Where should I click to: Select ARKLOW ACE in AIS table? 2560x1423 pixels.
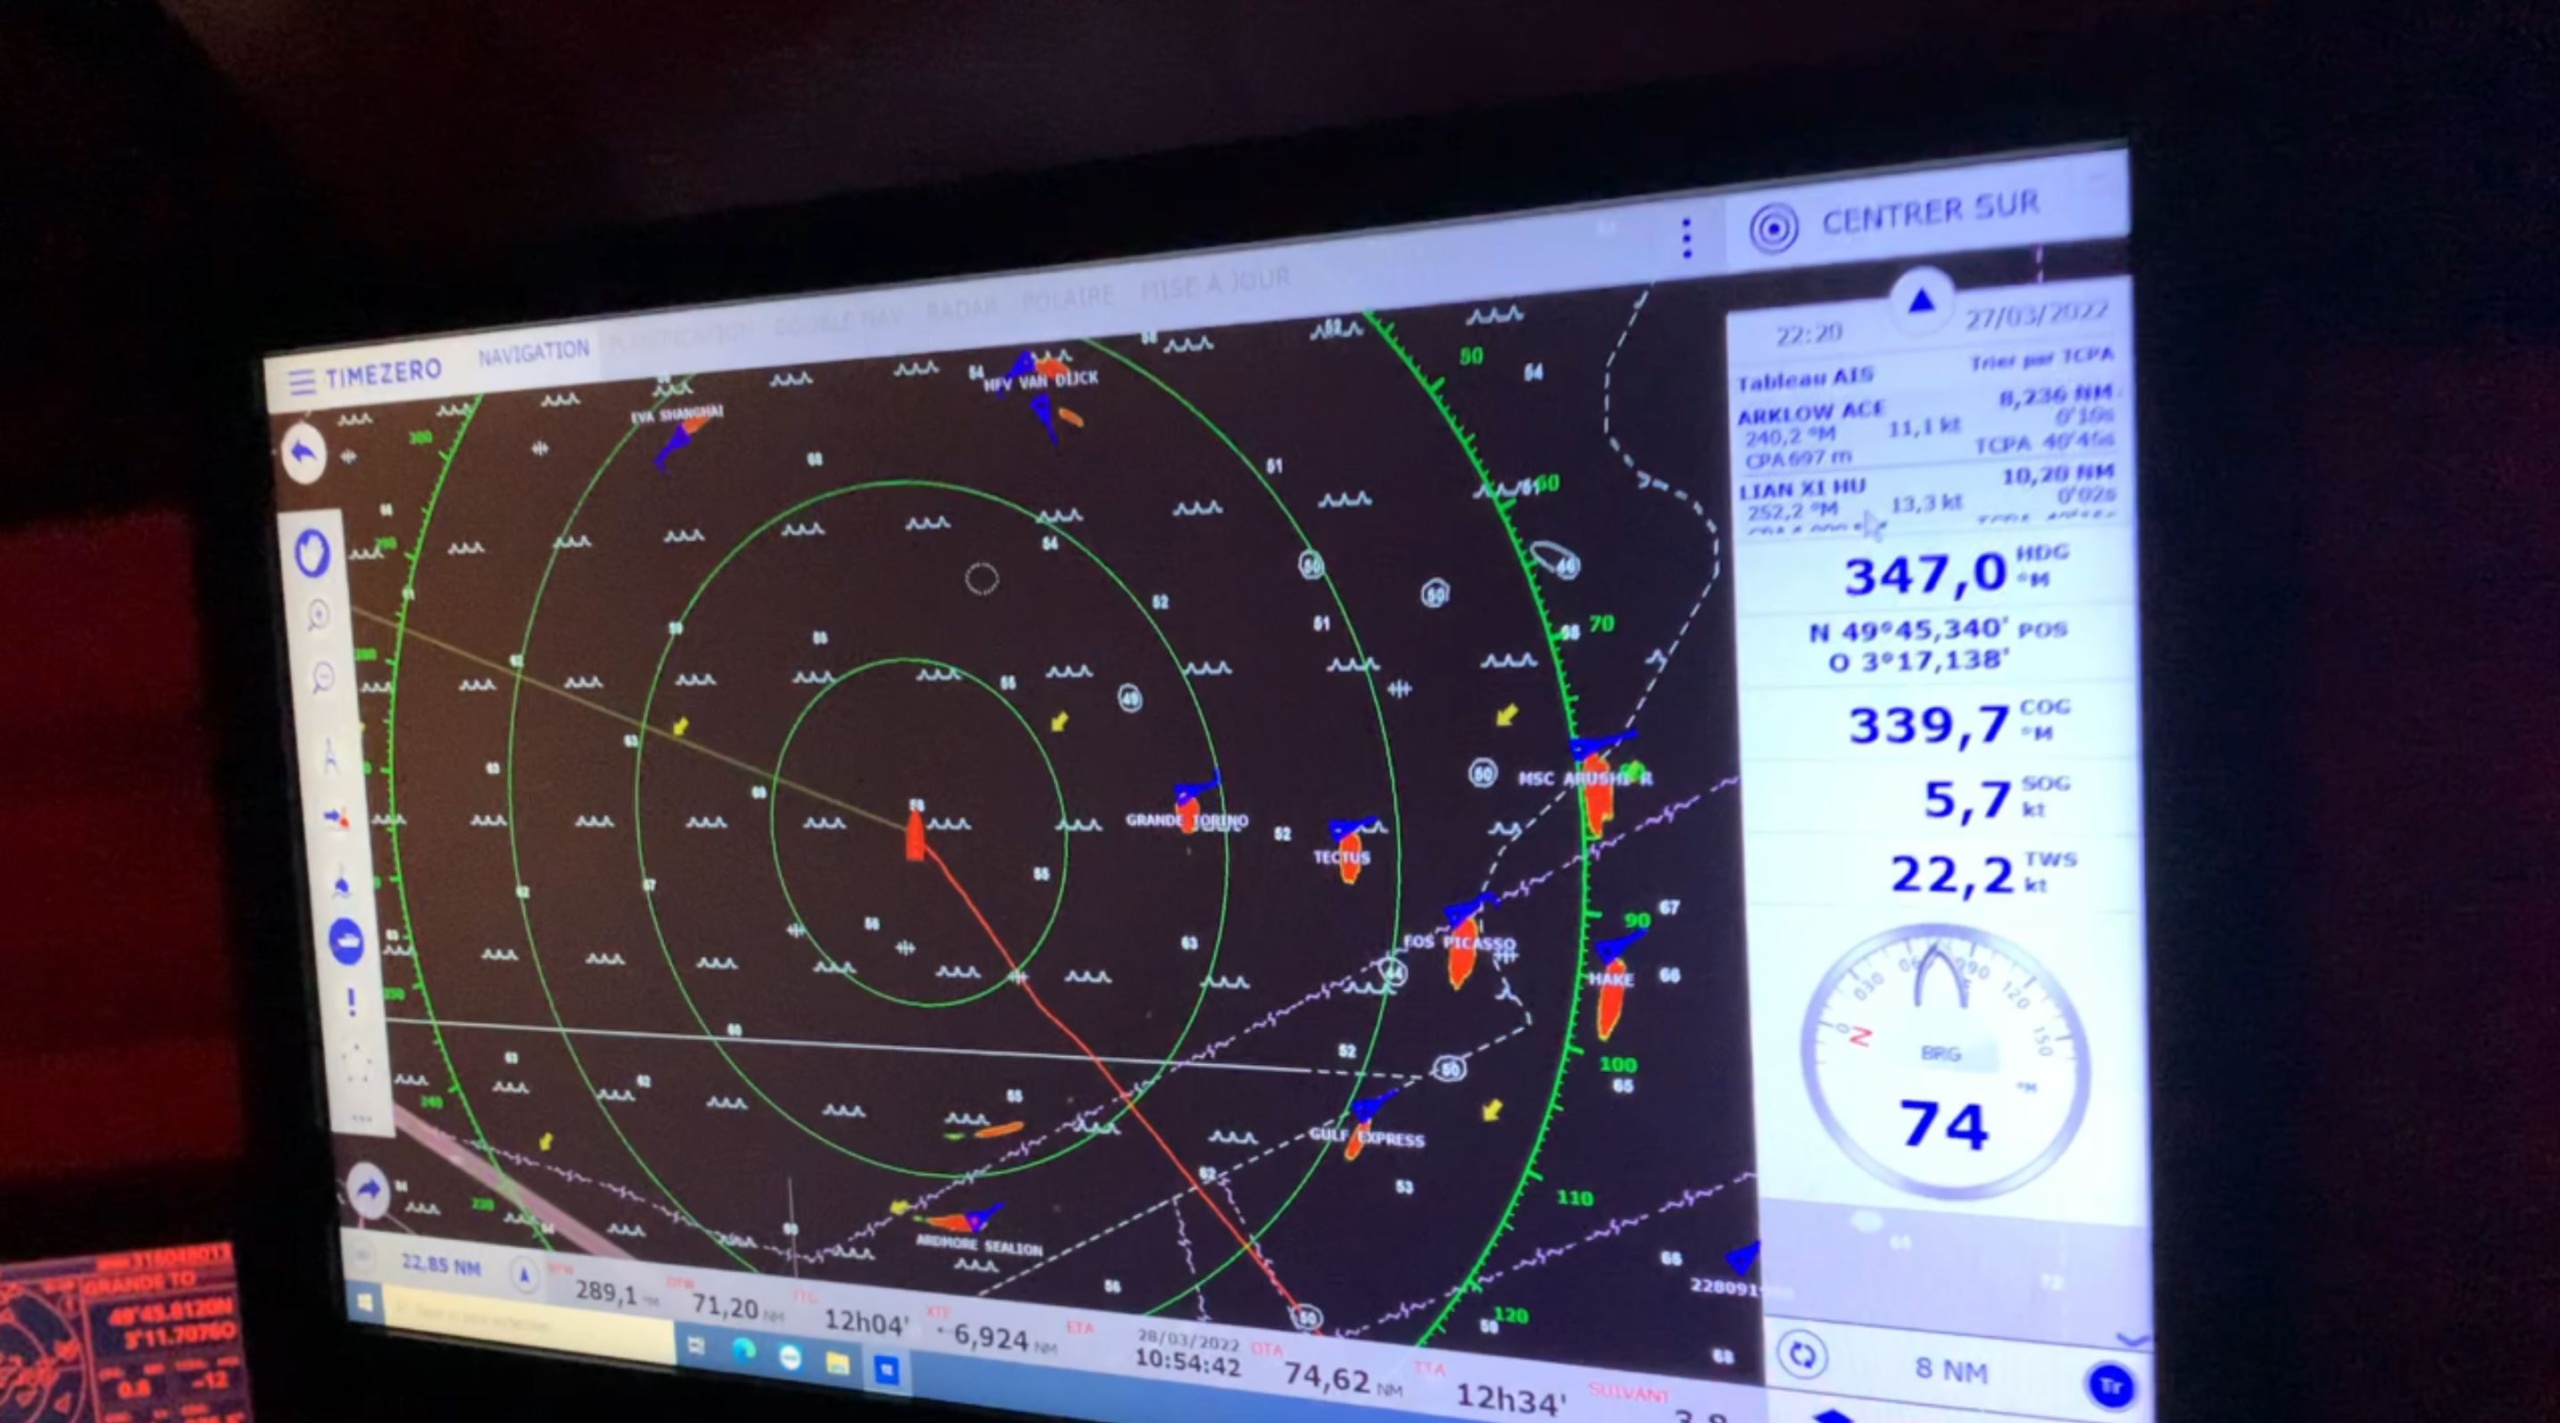click(x=1927, y=427)
